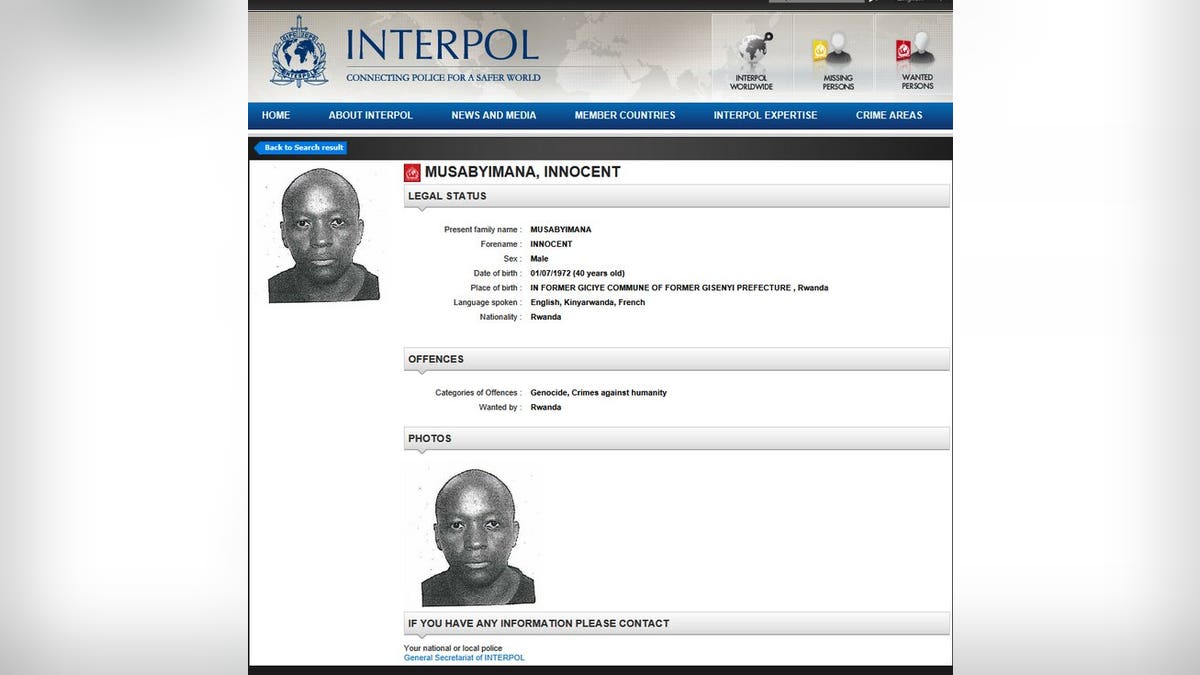Open the ABOUT INTERPOL menu
The height and width of the screenshot is (675, 1200).
pyautogui.click(x=370, y=116)
